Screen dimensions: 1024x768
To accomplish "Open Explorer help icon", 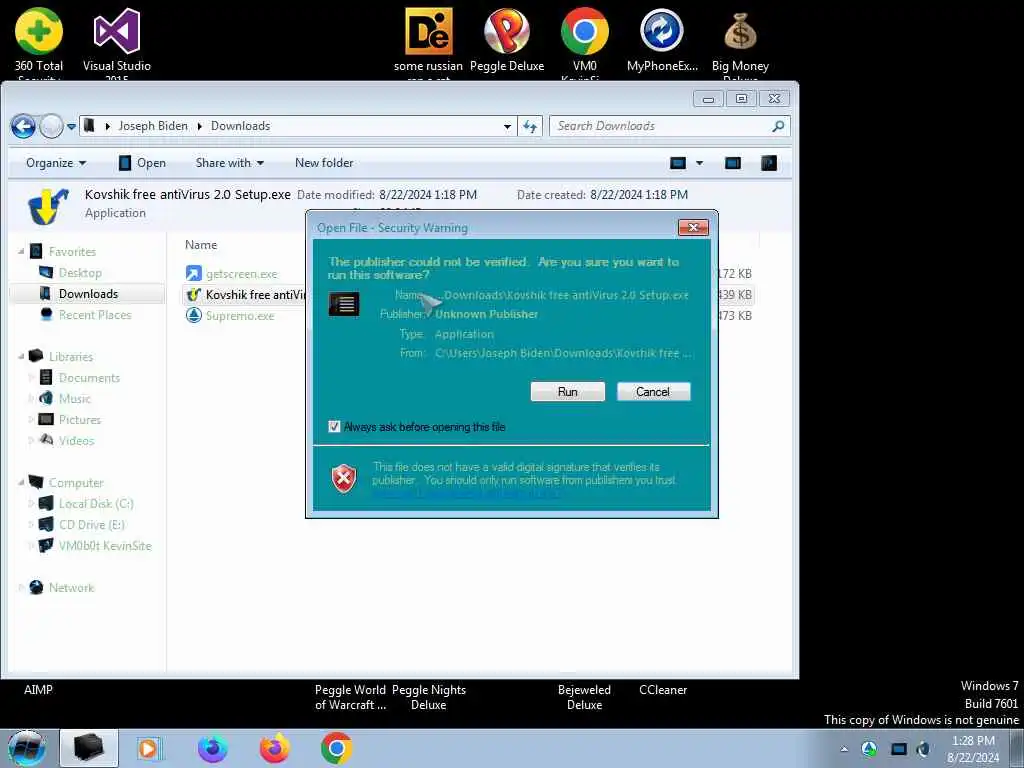I will click(769, 163).
